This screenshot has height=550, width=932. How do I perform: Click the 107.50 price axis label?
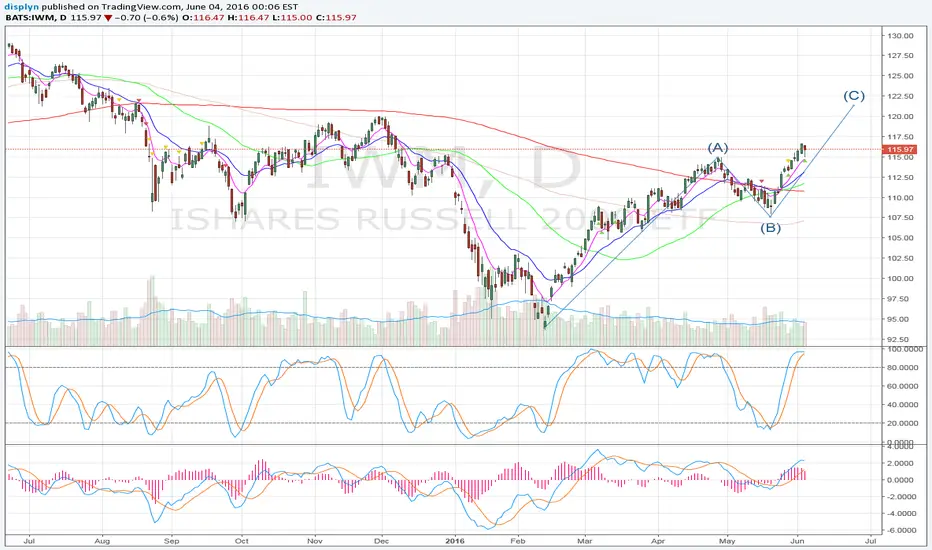click(900, 218)
